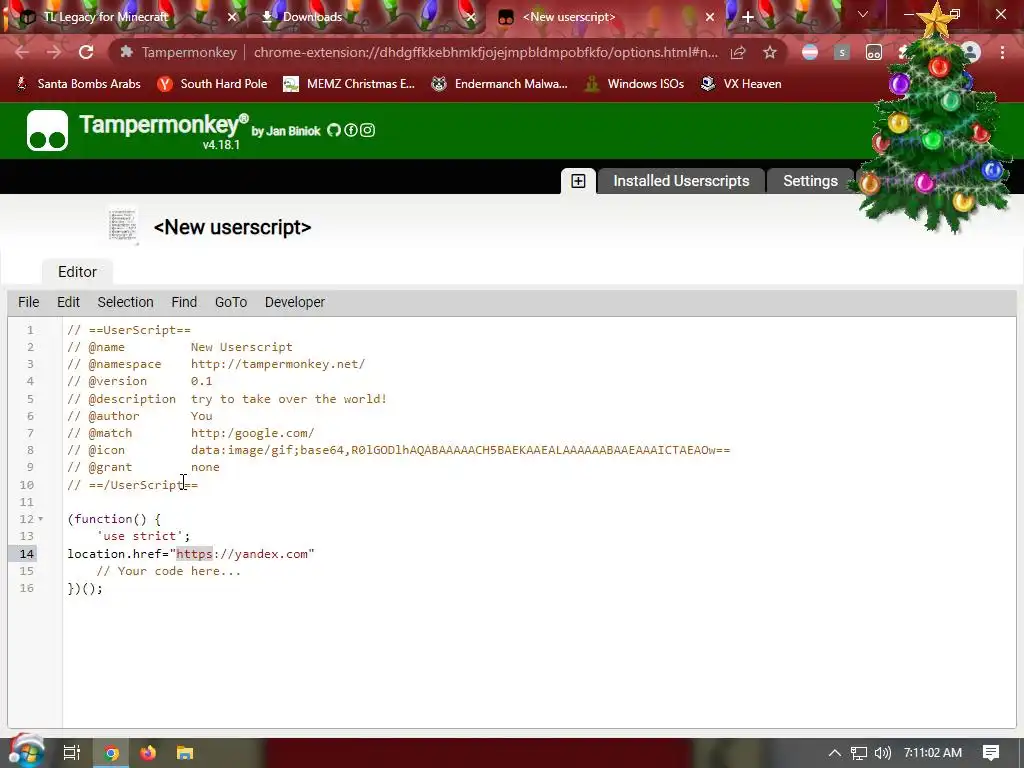The image size is (1024, 768).
Task: Open the VX Heaven bookmark
Action: pos(741,84)
